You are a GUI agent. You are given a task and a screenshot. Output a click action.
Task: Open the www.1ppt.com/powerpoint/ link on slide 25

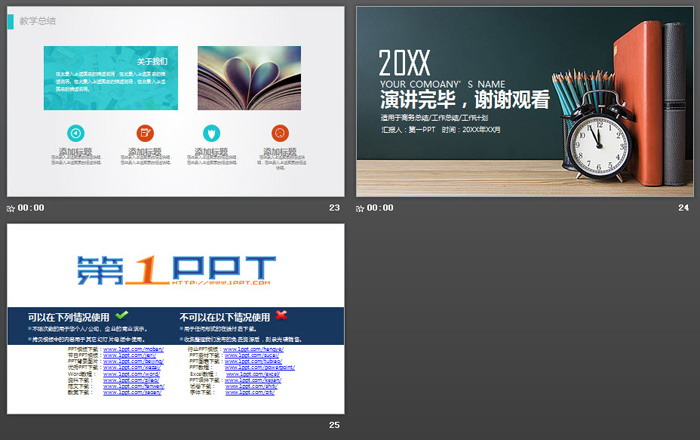tap(260, 368)
